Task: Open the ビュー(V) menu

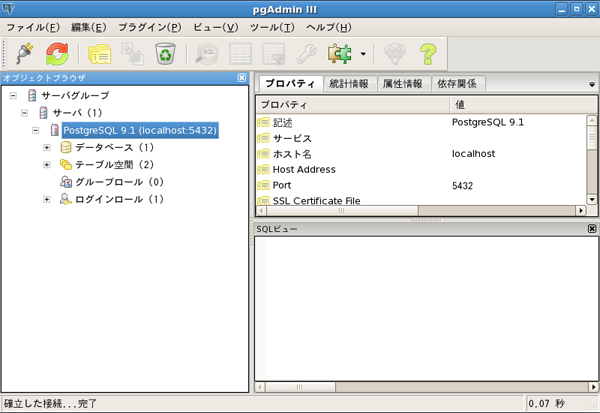Action: pyautogui.click(x=215, y=28)
